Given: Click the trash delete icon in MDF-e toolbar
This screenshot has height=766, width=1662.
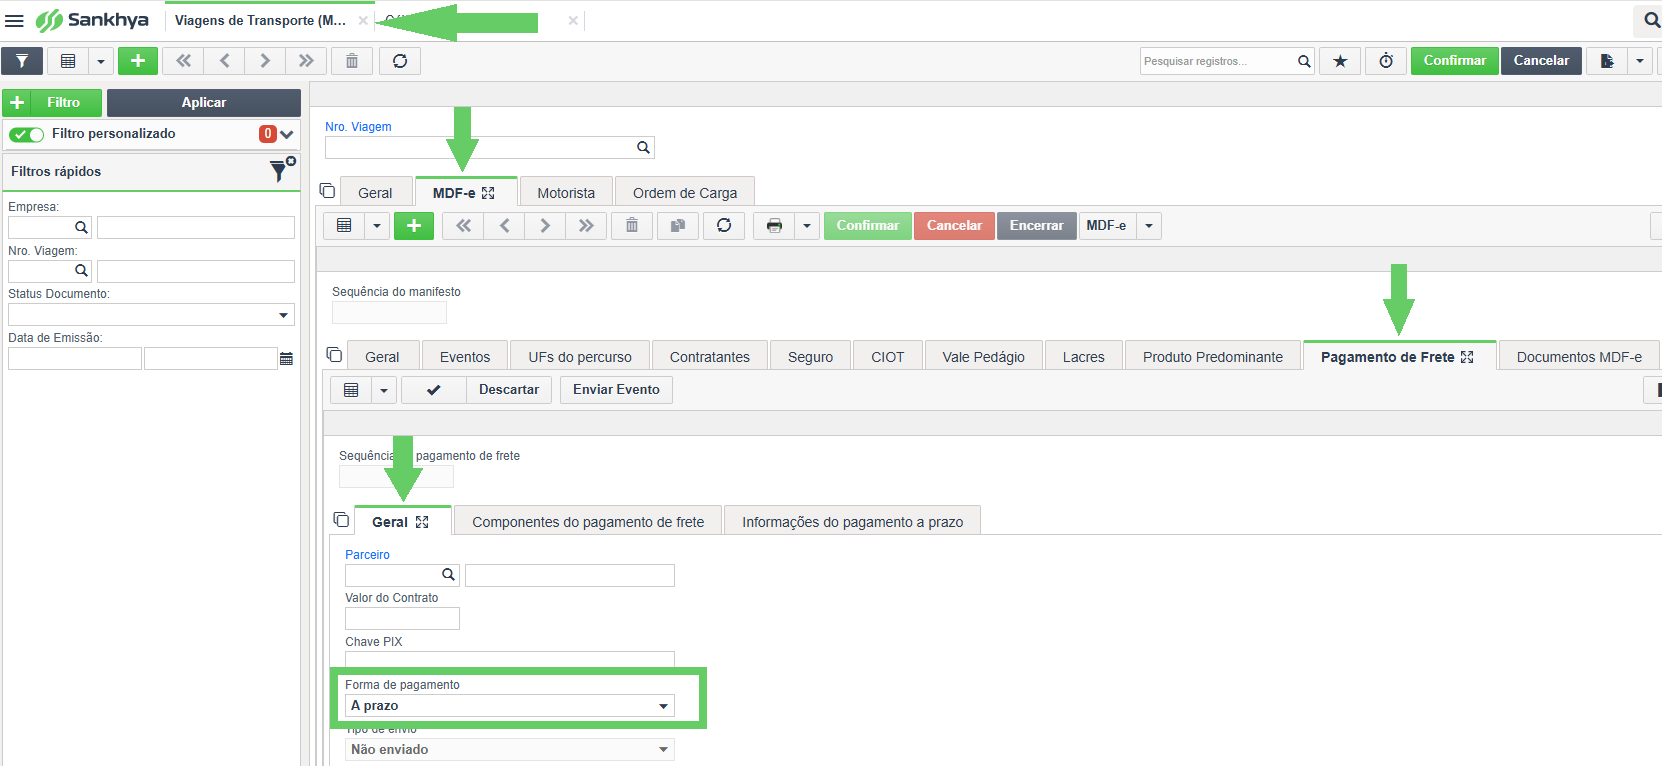Looking at the screenshot, I should click(x=632, y=226).
